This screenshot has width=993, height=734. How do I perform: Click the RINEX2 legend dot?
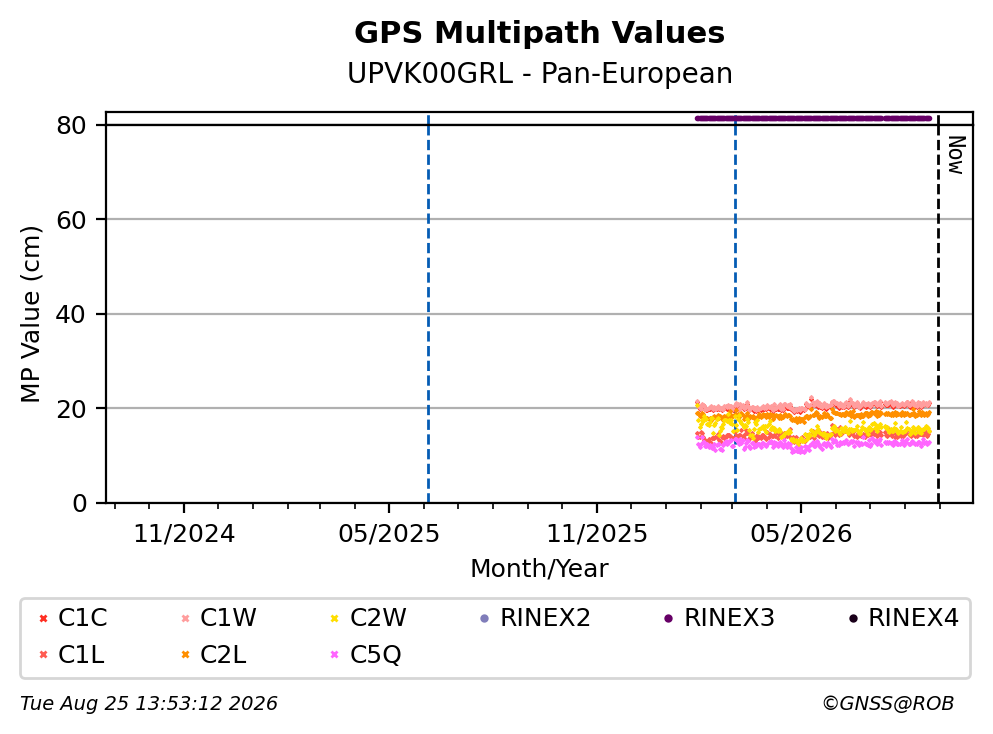485,618
